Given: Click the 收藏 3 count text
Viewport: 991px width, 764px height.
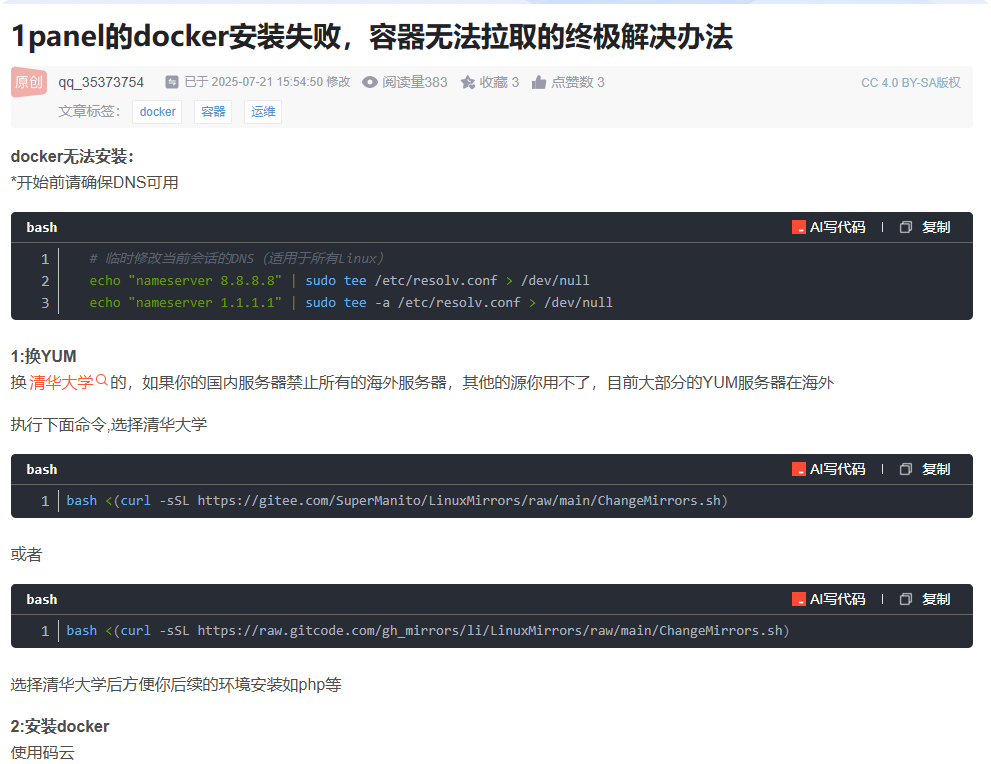Looking at the screenshot, I should pos(499,82).
